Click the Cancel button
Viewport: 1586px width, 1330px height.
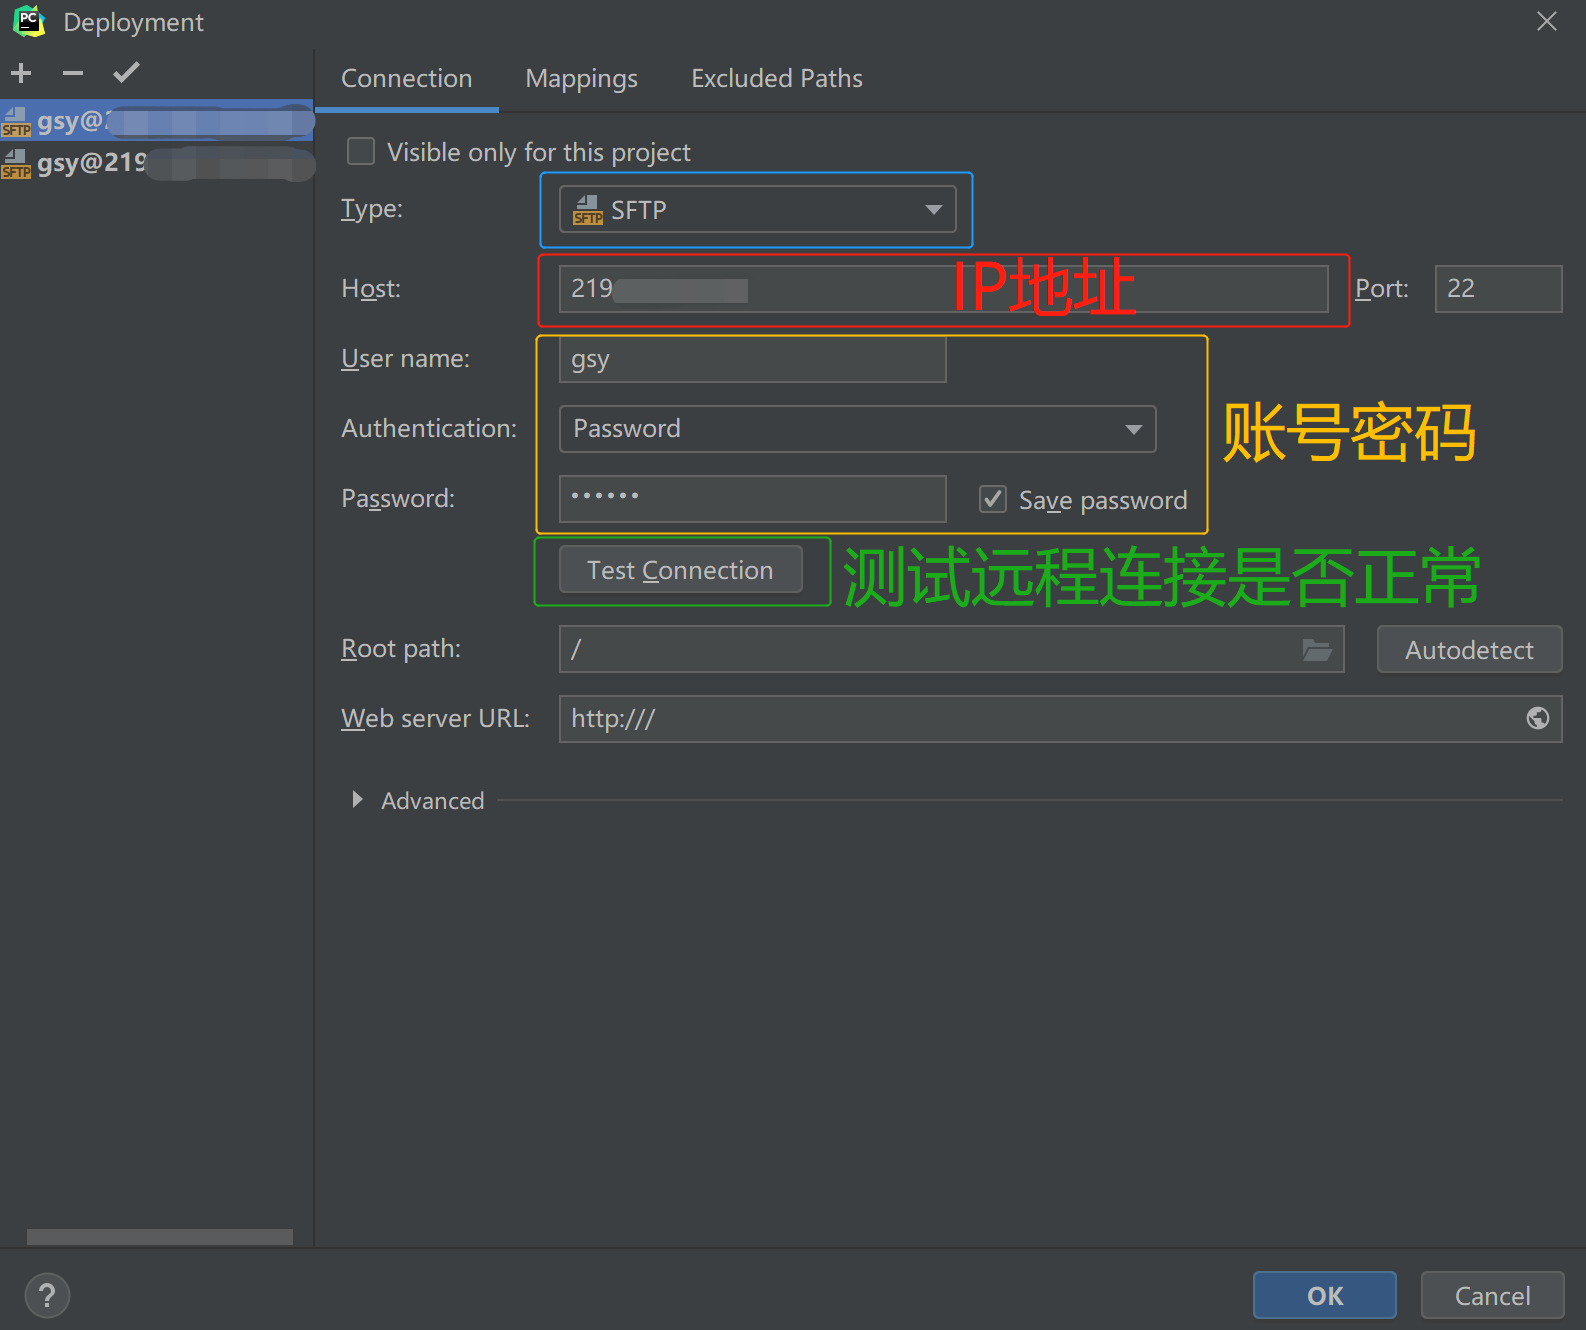click(1492, 1296)
